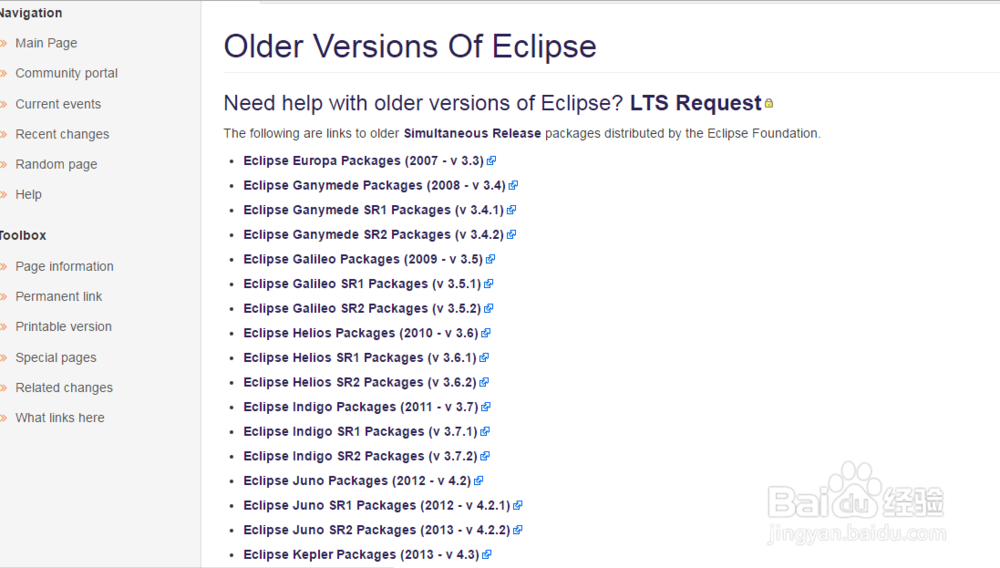Click the bold Simultaneous Release text
Image resolution: width=1000 pixels, height=568 pixels.
(x=472, y=133)
